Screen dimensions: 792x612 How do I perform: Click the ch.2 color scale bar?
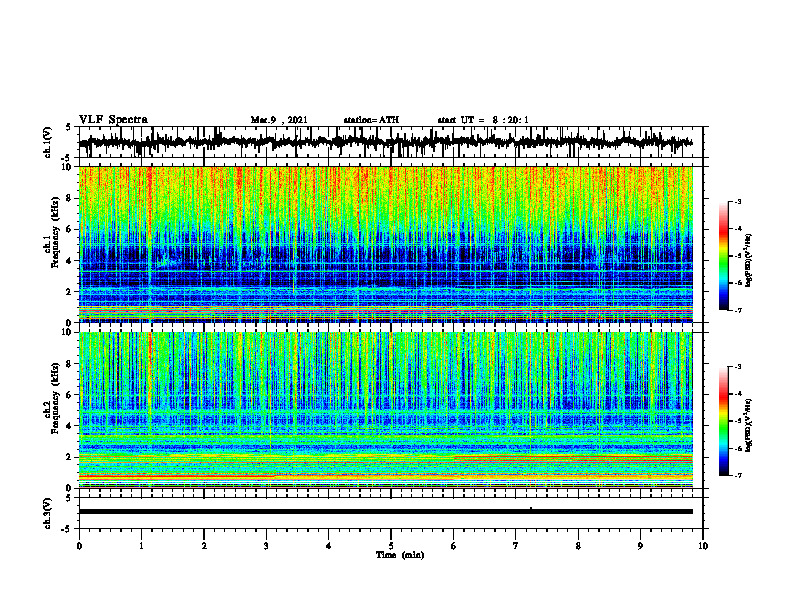724,421
